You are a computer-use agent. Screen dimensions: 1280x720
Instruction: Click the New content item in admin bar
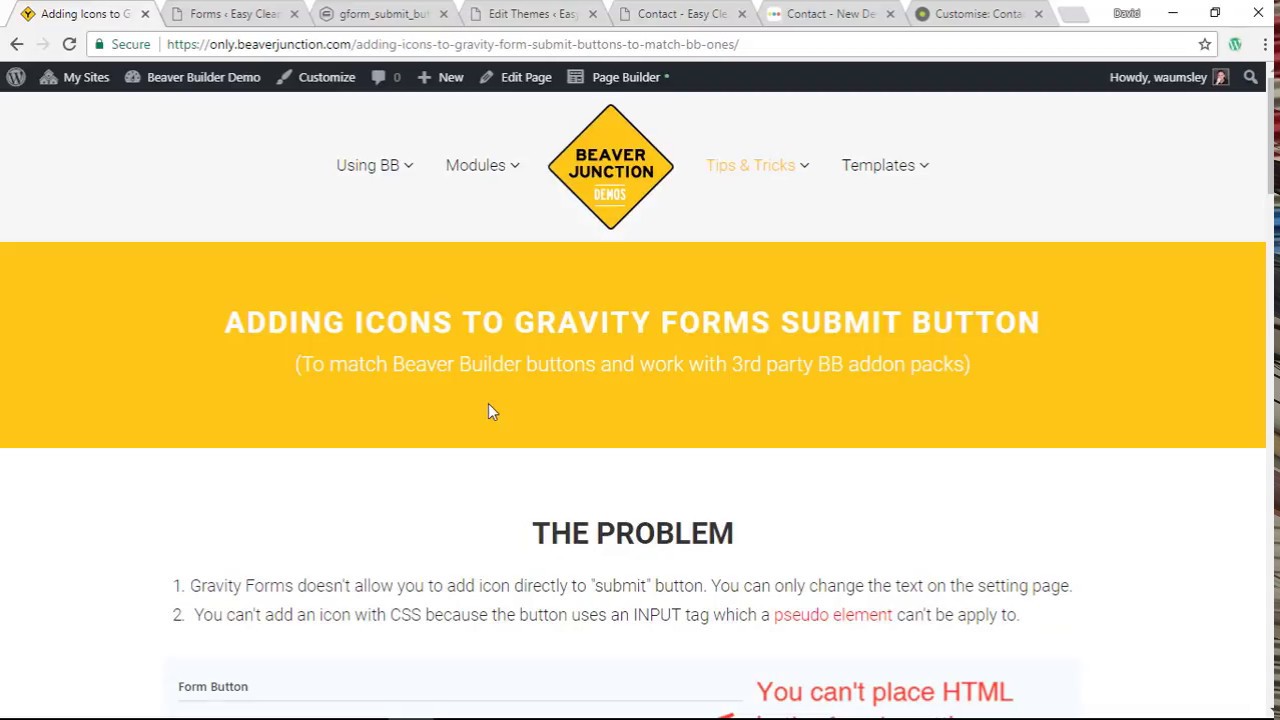pos(440,77)
